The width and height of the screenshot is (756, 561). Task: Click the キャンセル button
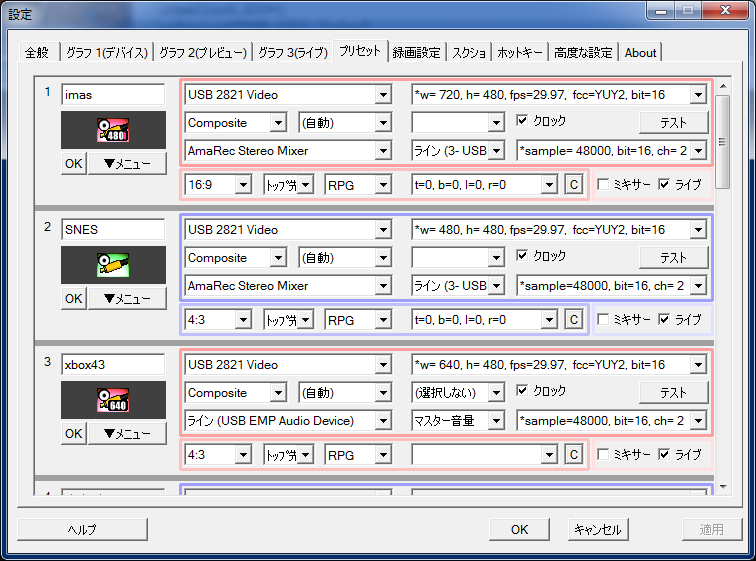click(x=598, y=529)
